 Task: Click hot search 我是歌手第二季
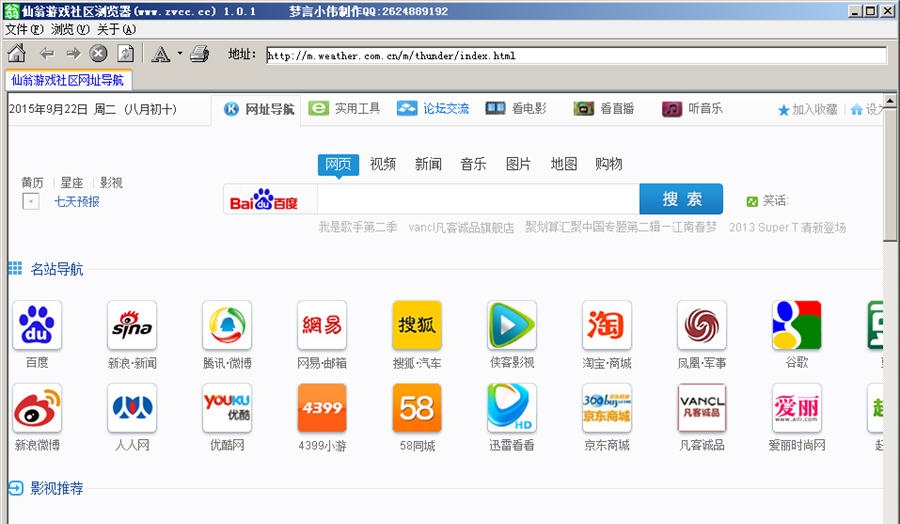(358, 227)
